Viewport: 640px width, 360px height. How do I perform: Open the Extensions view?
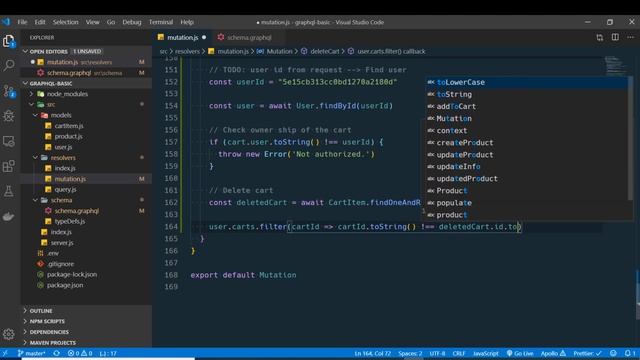[x=9, y=166]
